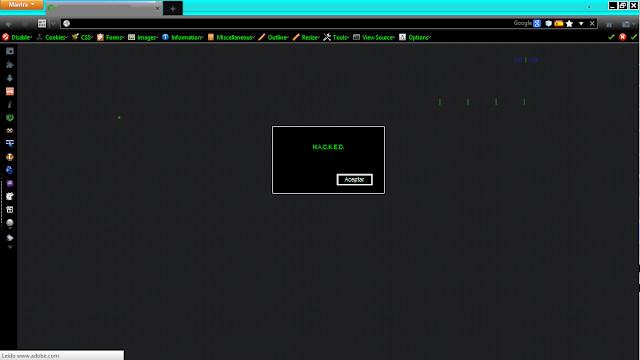The width and height of the screenshot is (640, 360).
Task: Go forward with the forward arrow
Action: click(x=25, y=24)
